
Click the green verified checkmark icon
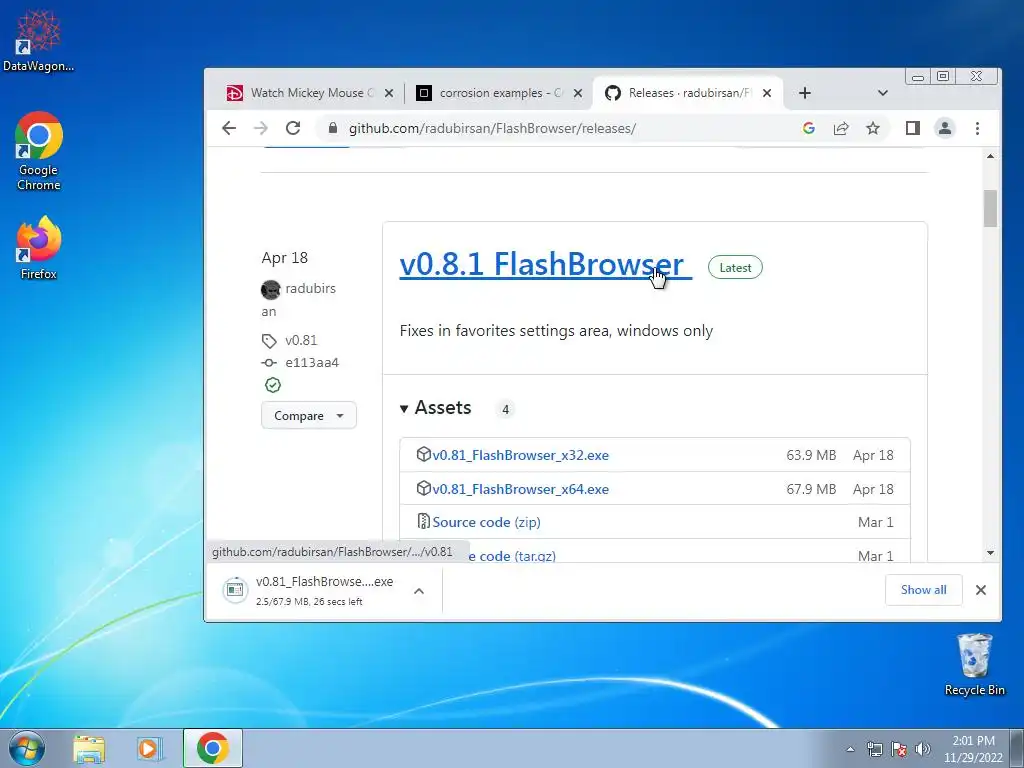(x=273, y=385)
